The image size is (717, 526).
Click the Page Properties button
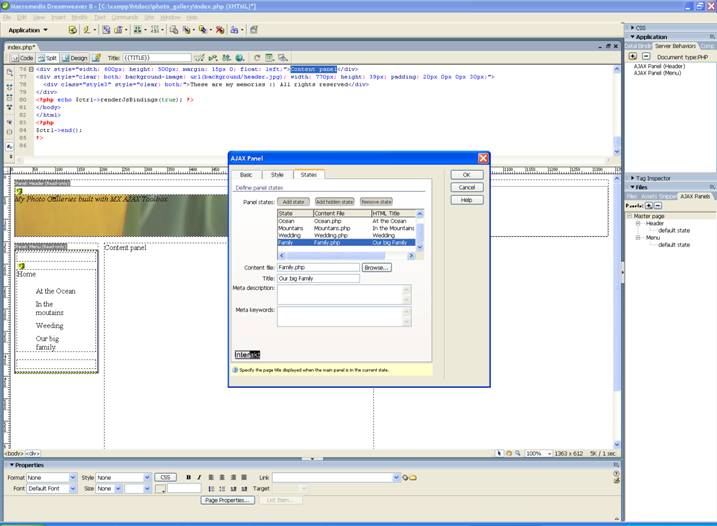(227, 500)
